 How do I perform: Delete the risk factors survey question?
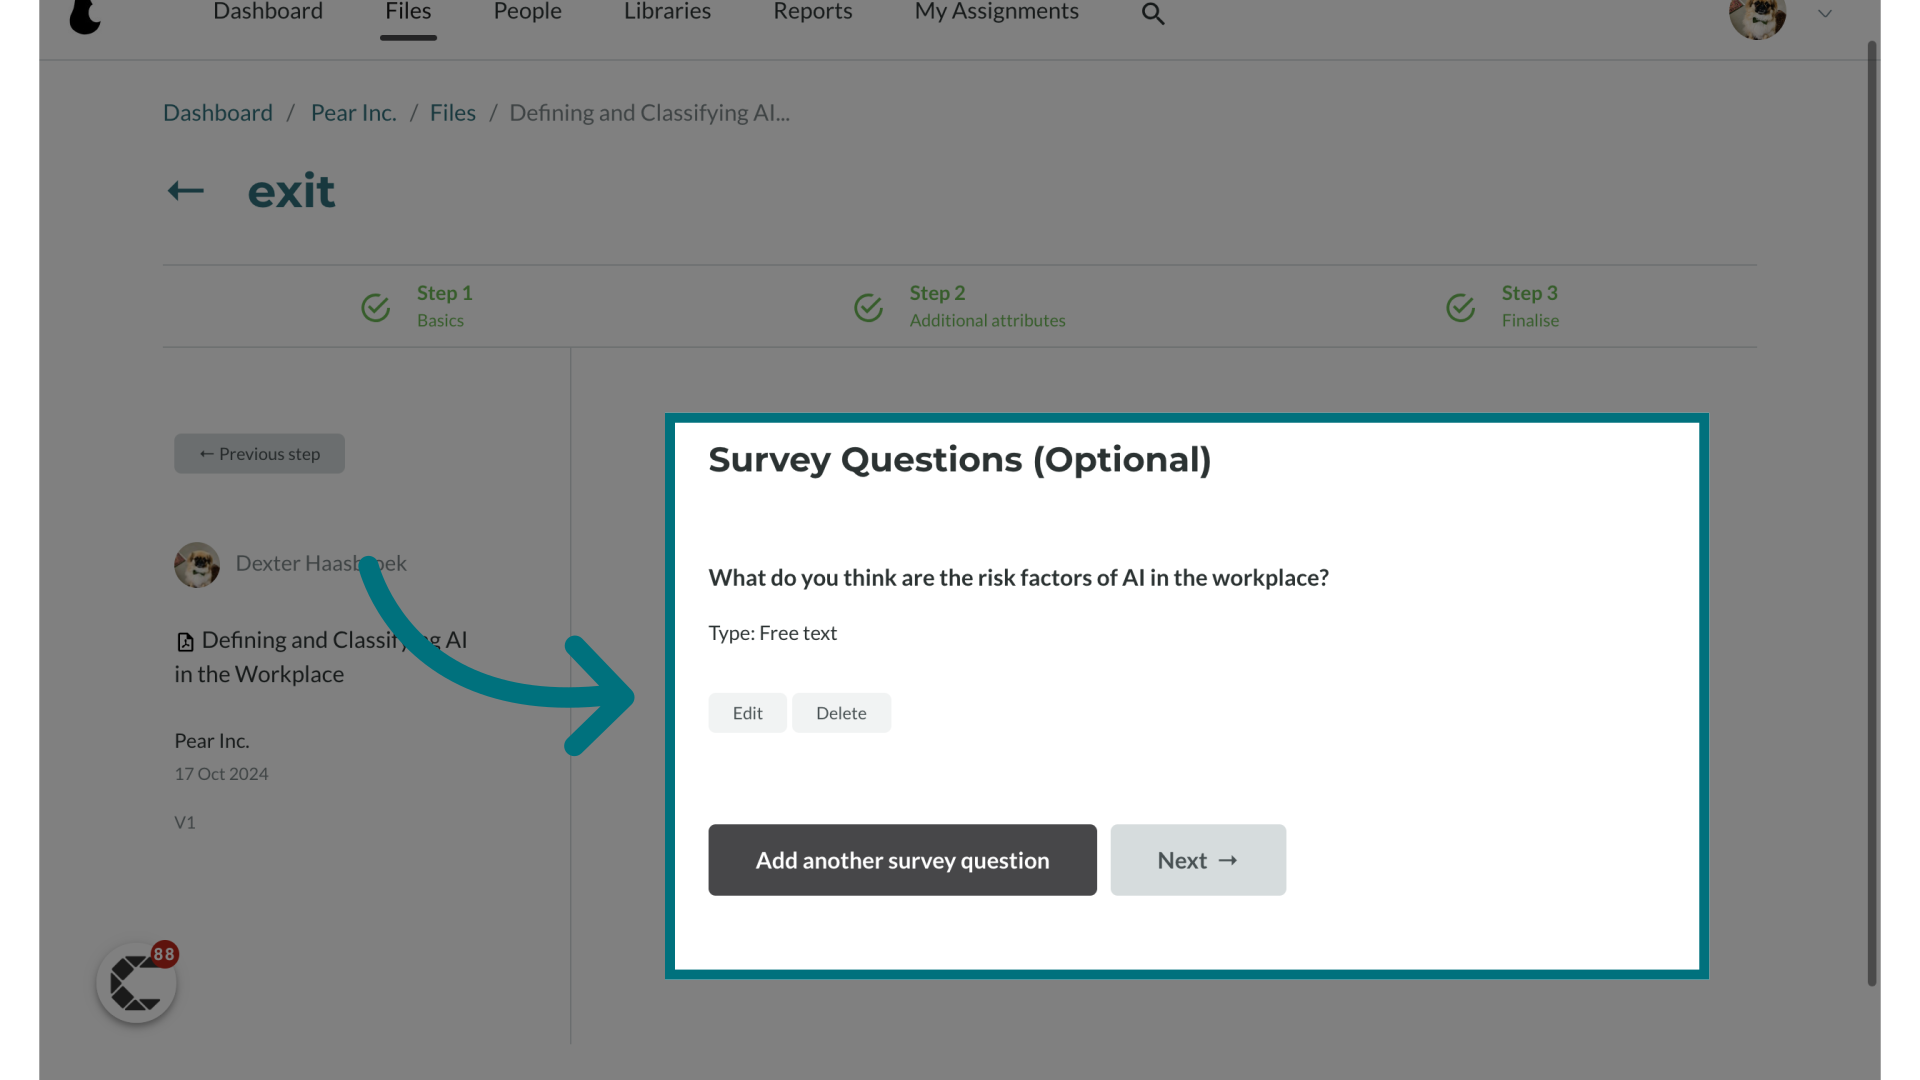[841, 713]
